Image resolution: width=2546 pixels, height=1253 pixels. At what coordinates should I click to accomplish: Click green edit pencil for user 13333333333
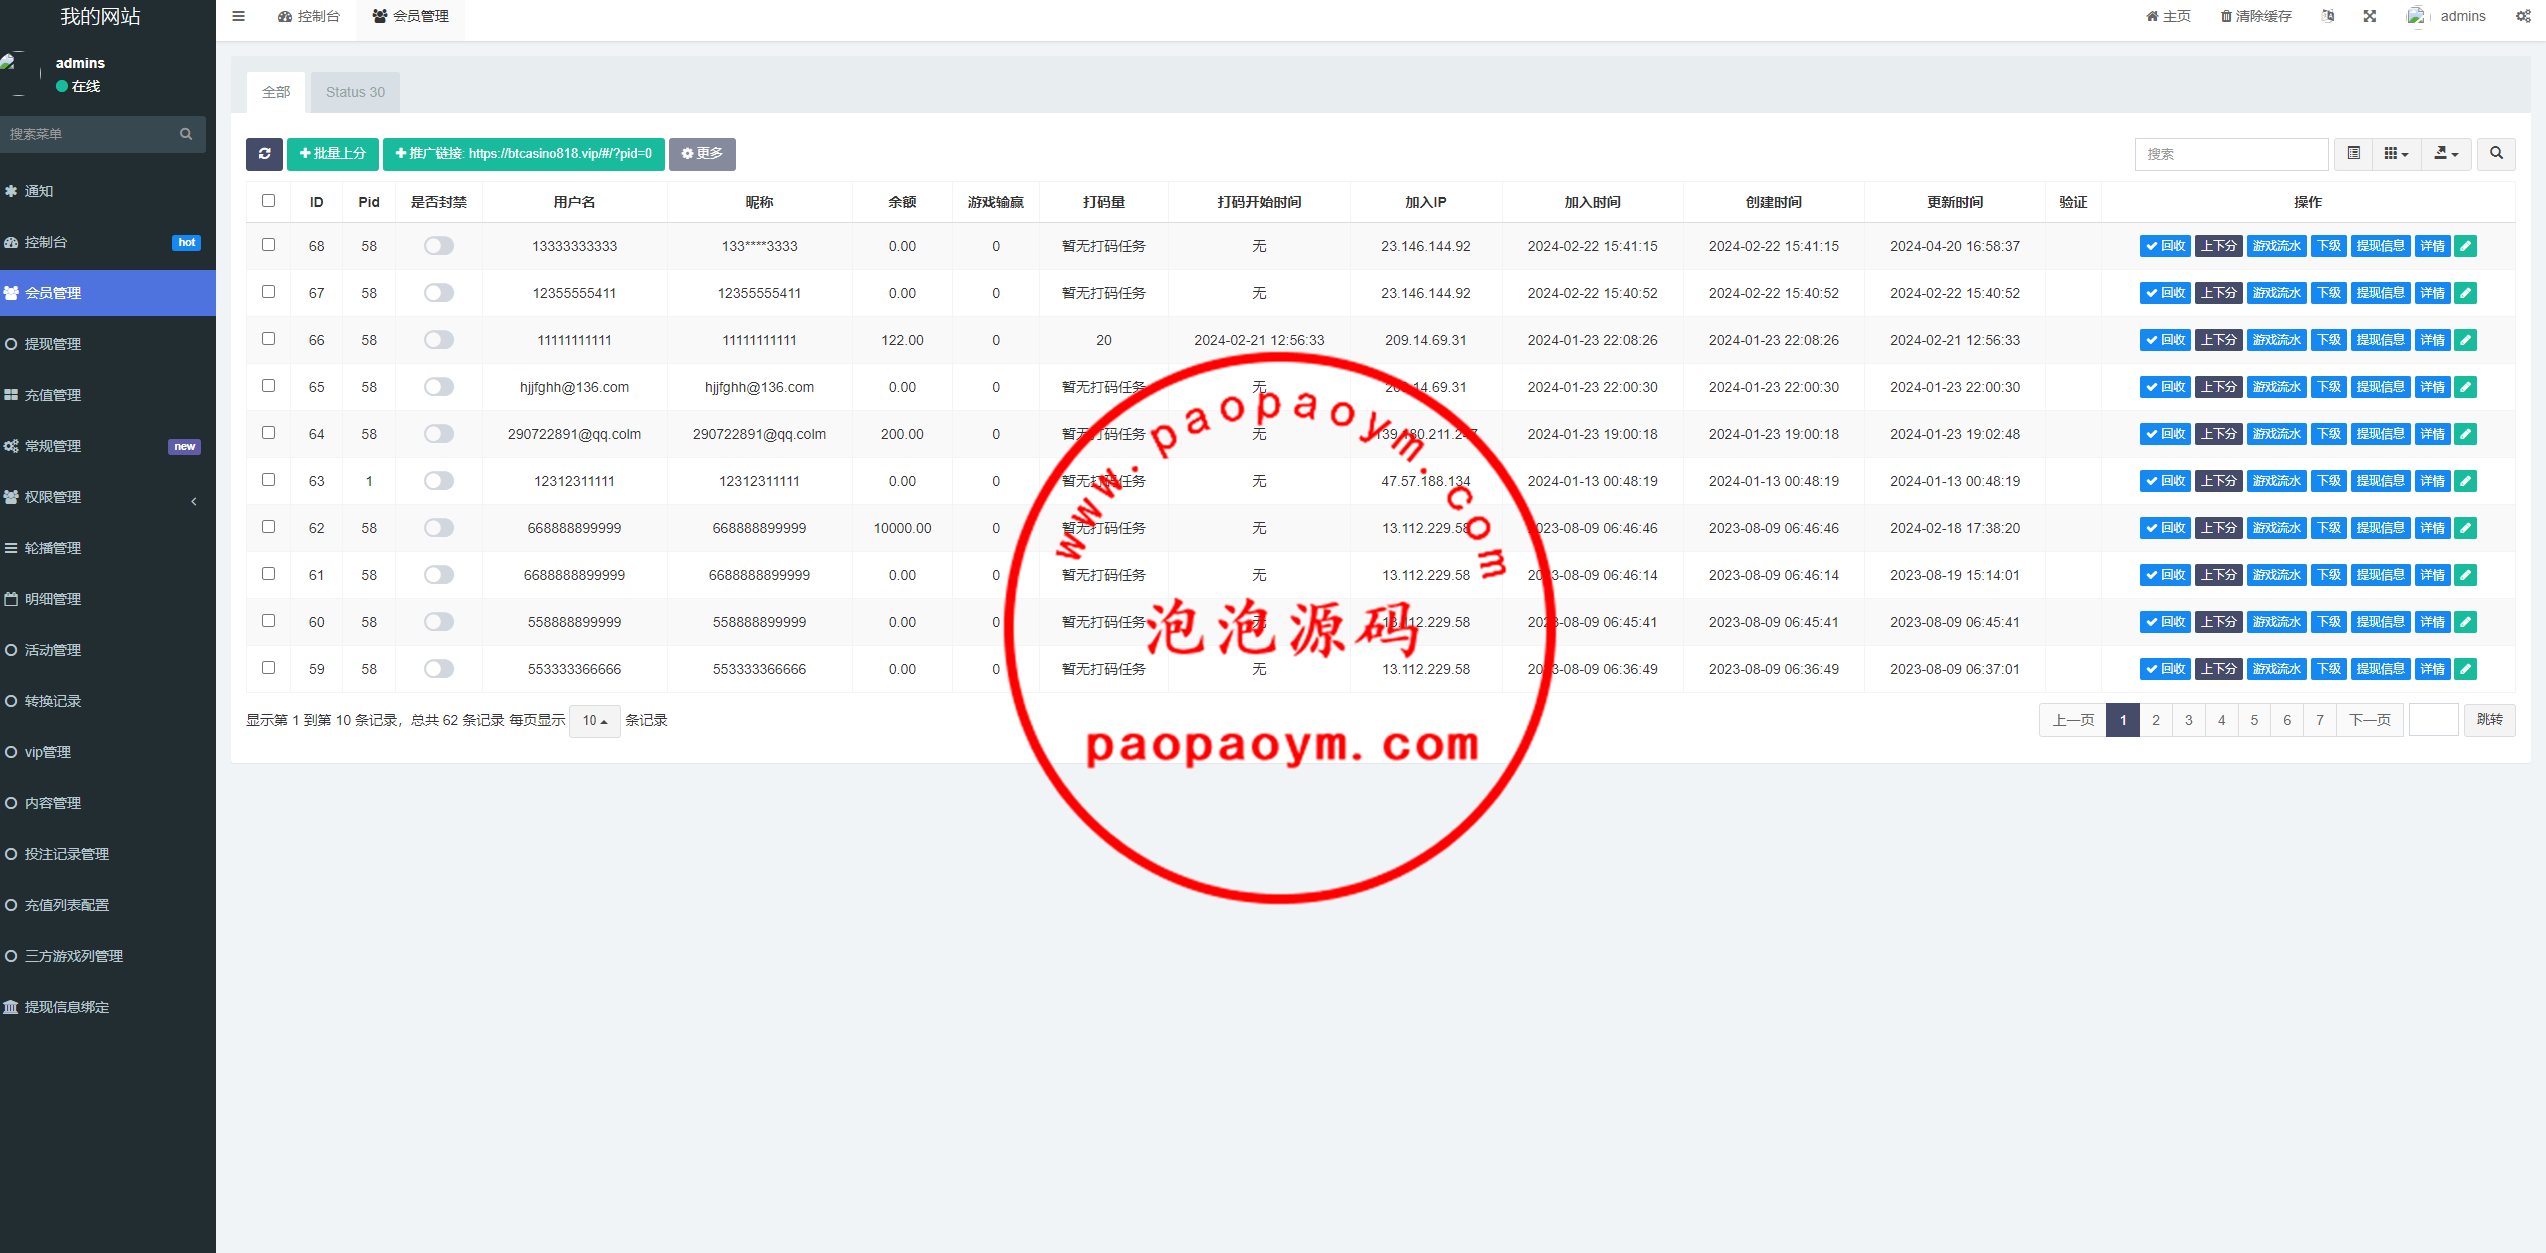point(2466,246)
